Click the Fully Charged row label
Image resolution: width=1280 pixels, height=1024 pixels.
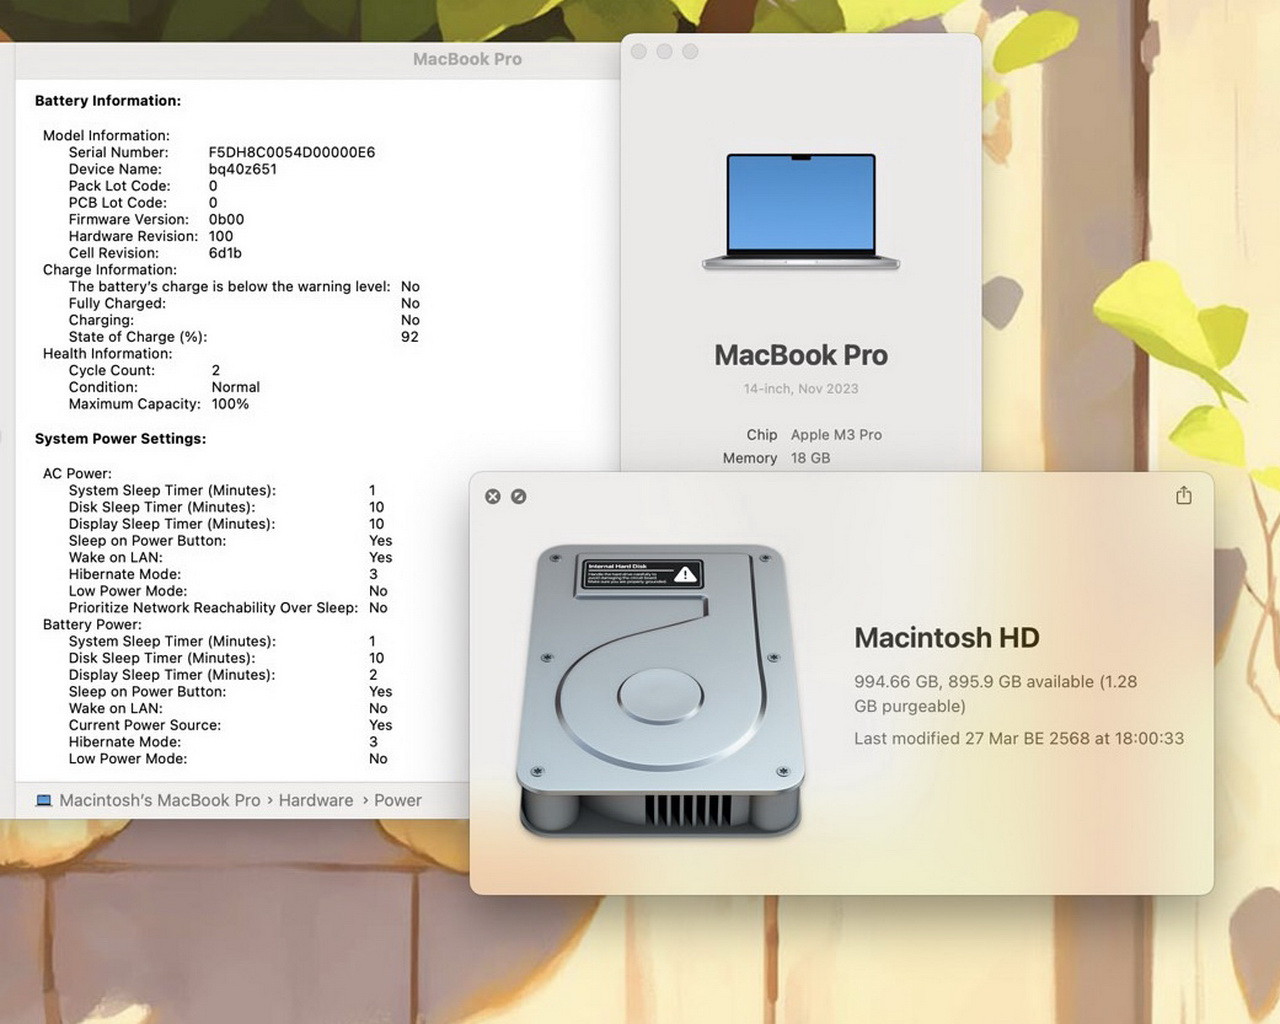[117, 303]
